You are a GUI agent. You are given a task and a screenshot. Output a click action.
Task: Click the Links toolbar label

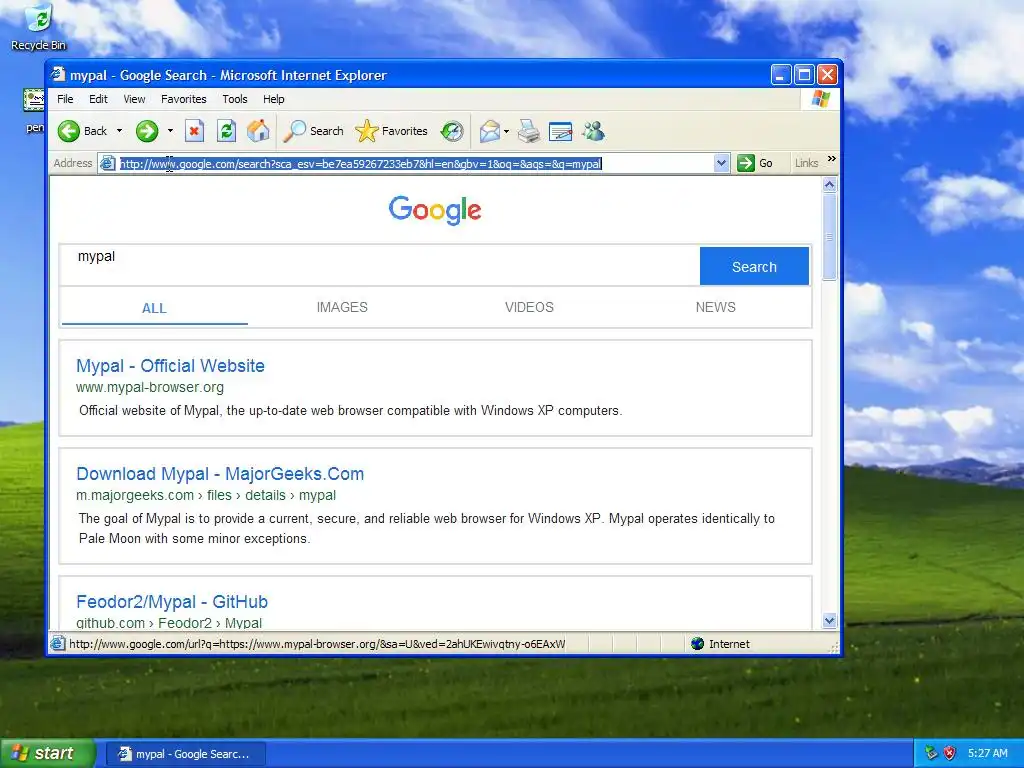point(807,163)
